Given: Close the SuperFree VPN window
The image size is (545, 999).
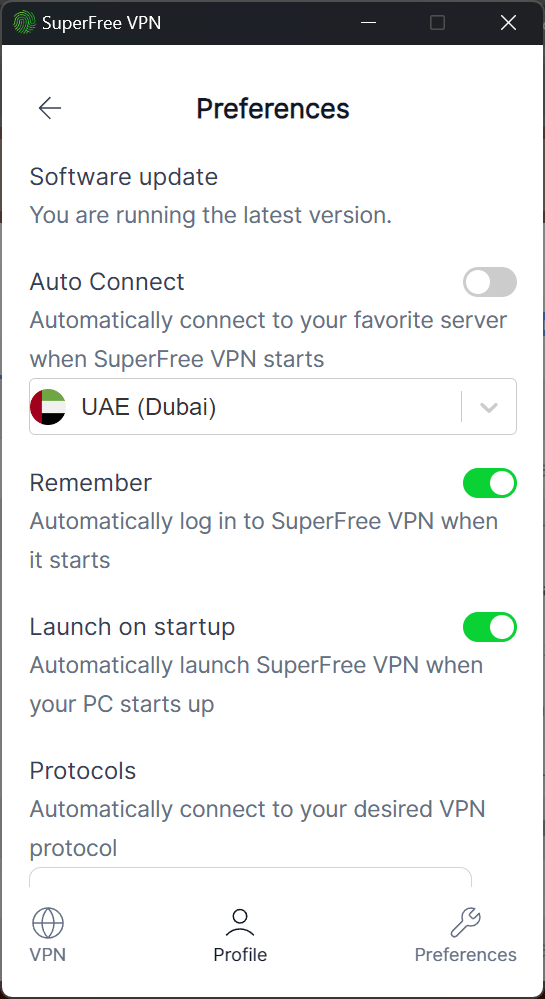Looking at the screenshot, I should (508, 23).
